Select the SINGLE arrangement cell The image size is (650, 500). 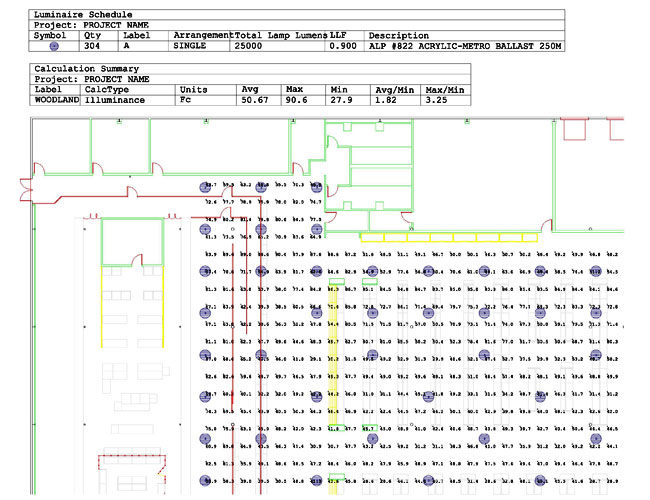(x=189, y=46)
